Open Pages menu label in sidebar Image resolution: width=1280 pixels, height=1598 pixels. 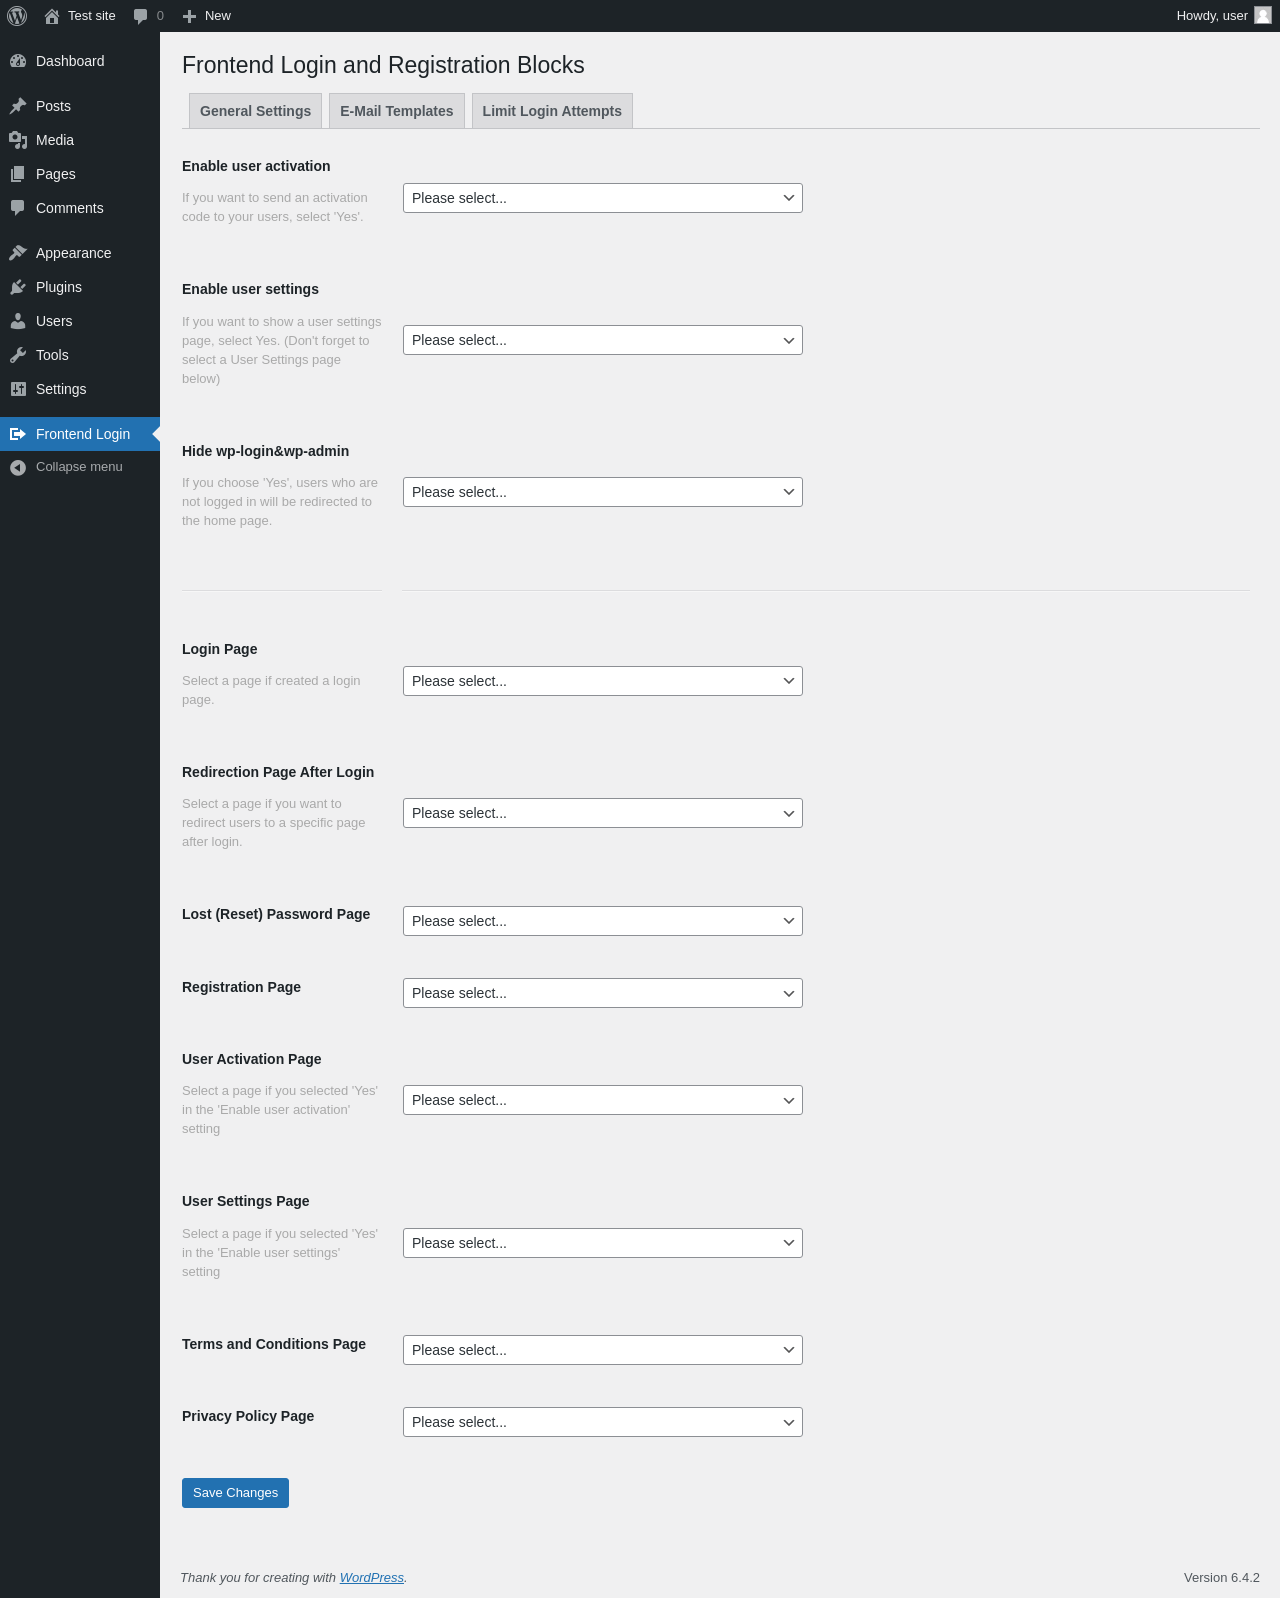coord(56,174)
